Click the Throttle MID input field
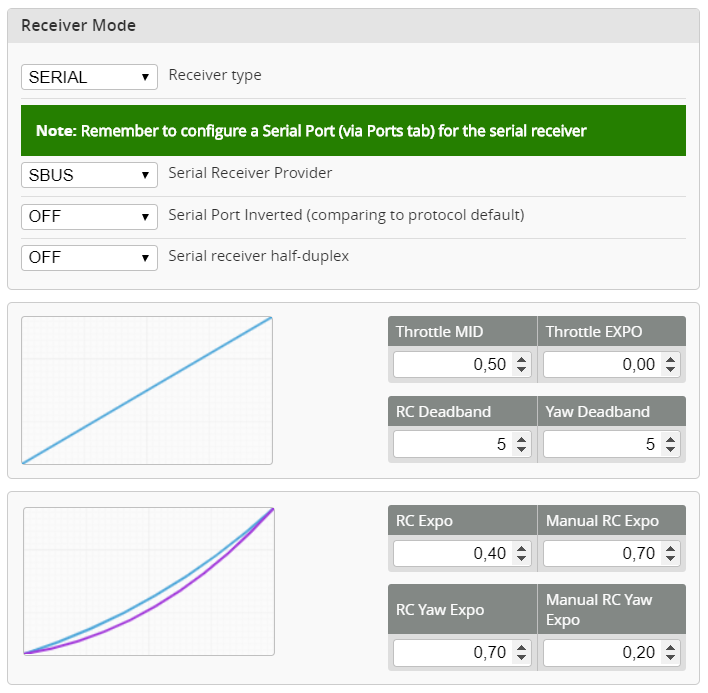The width and height of the screenshot is (708, 693). click(x=452, y=365)
